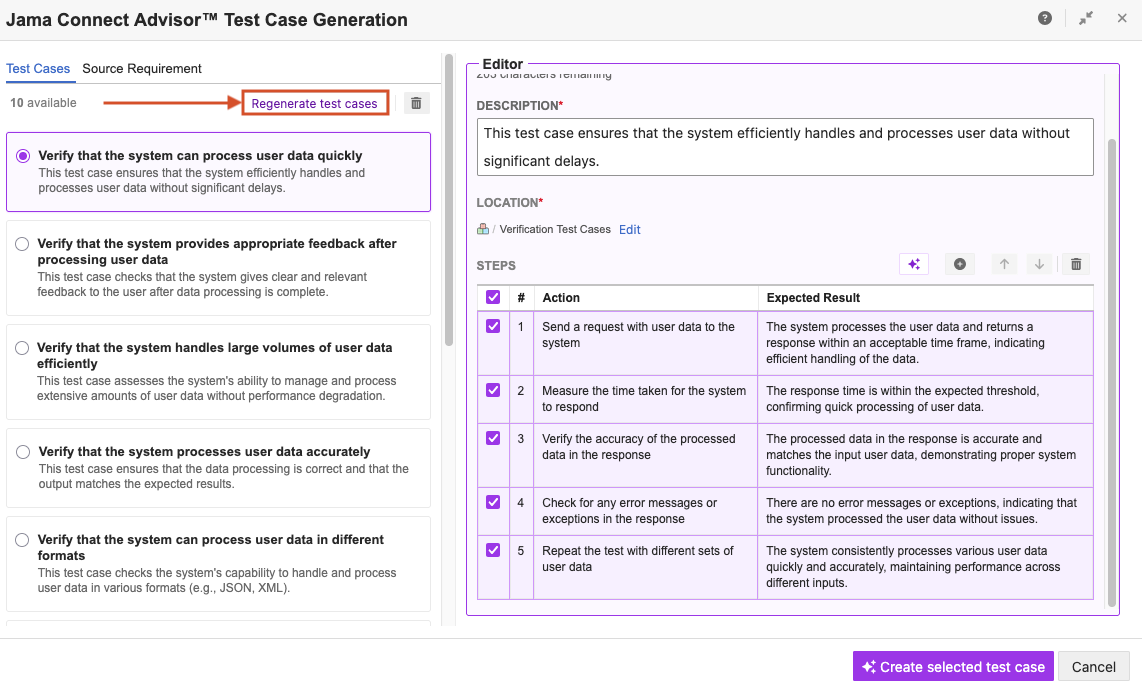
Task: Choose 'handles large volumes' test case radio
Action: [x=22, y=348]
